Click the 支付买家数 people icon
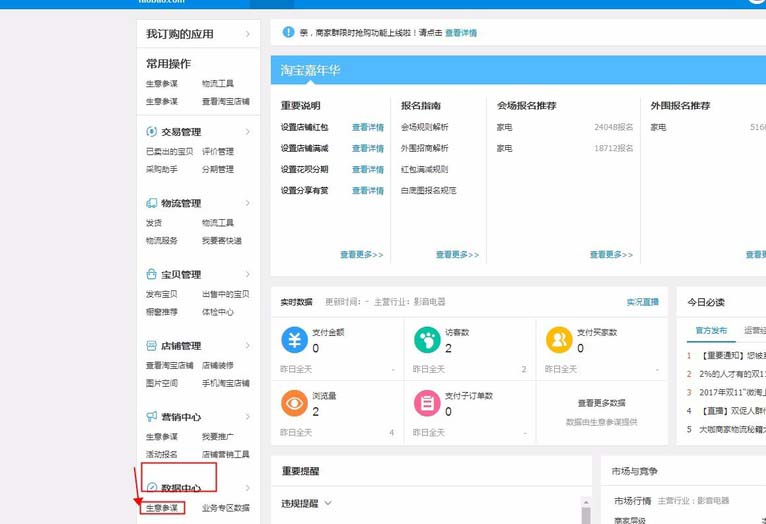This screenshot has width=766, height=524. click(559, 340)
